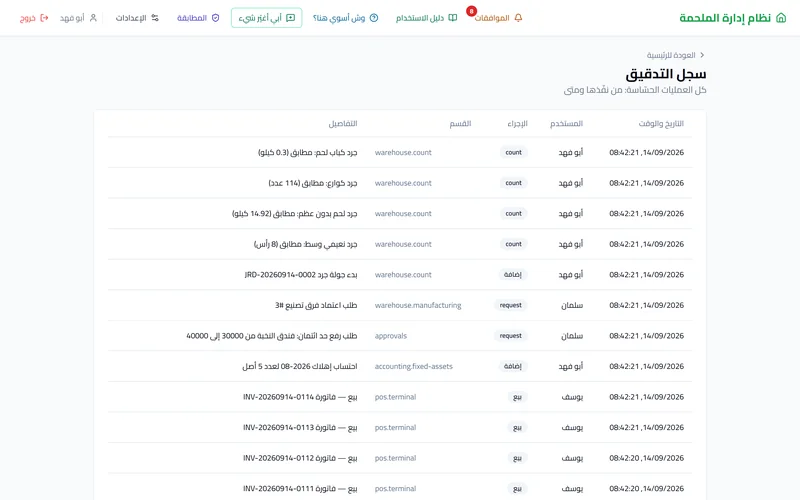Click the الإجراء column header
The height and width of the screenshot is (500, 800).
(517, 123)
